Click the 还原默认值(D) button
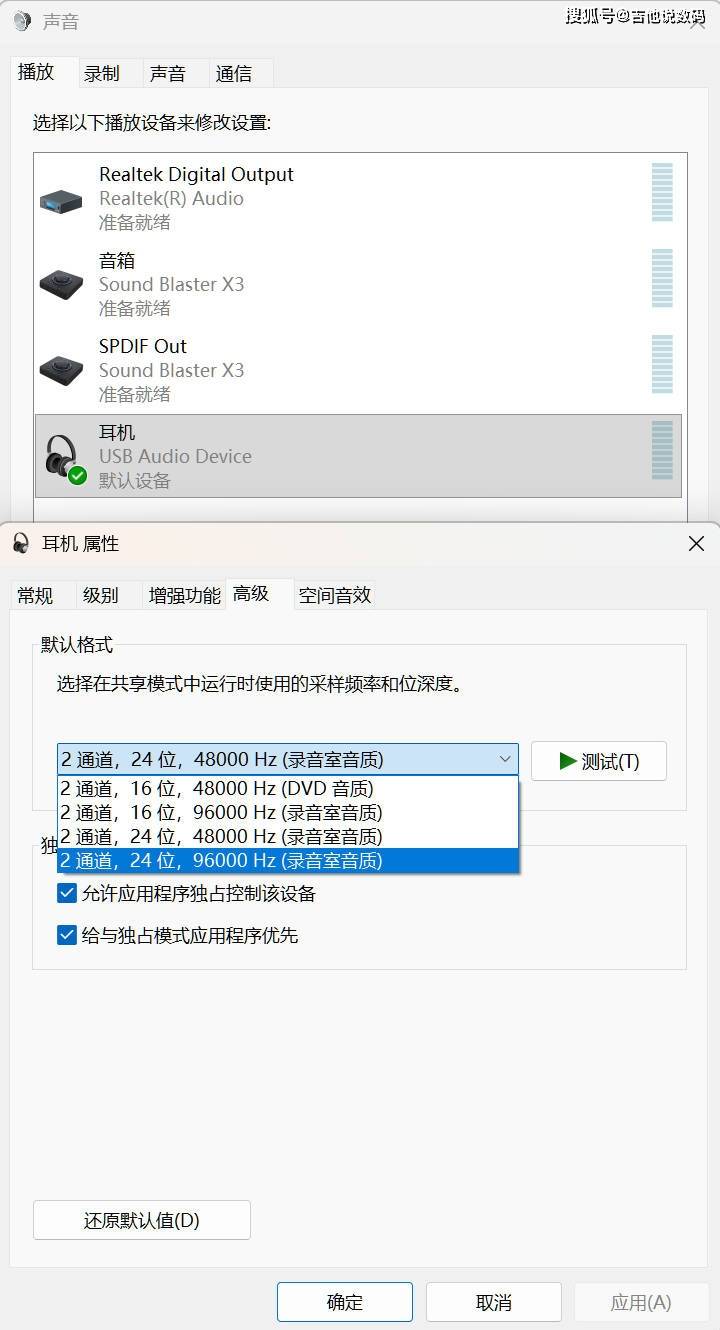Screen dimensions: 720x1330 click(x=142, y=1220)
